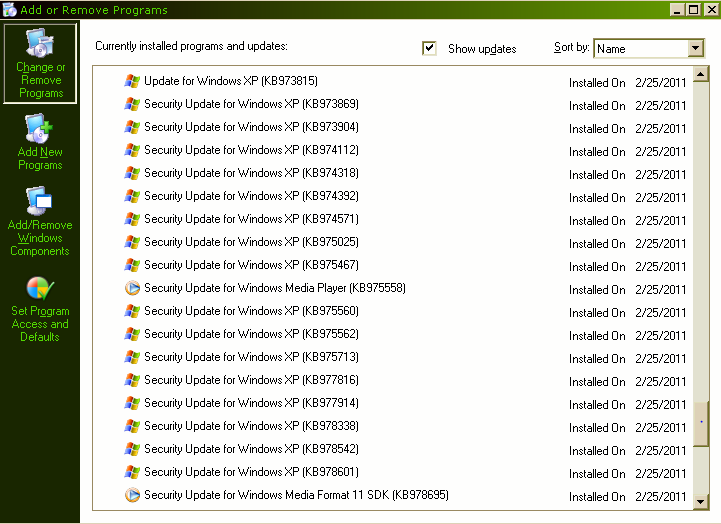The image size is (721, 524).
Task: Click the Windows flag icon for KB977816
Action: [132, 380]
